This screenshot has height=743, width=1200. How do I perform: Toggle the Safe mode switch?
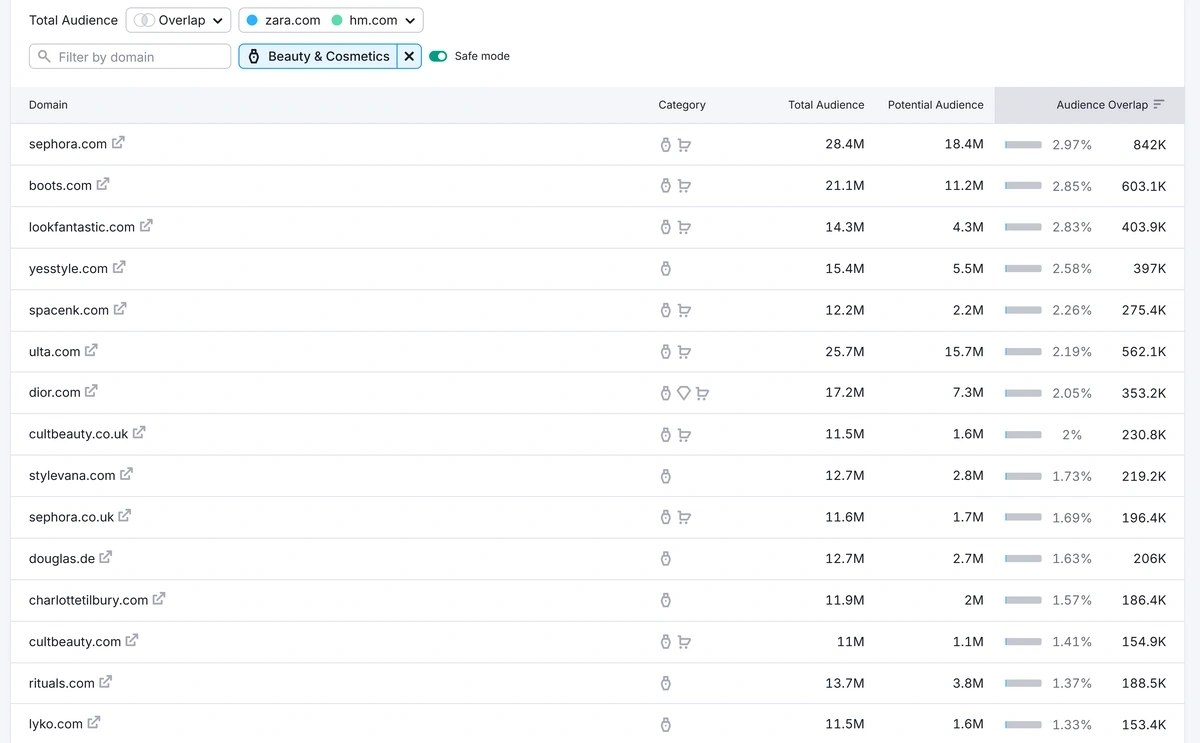[438, 56]
